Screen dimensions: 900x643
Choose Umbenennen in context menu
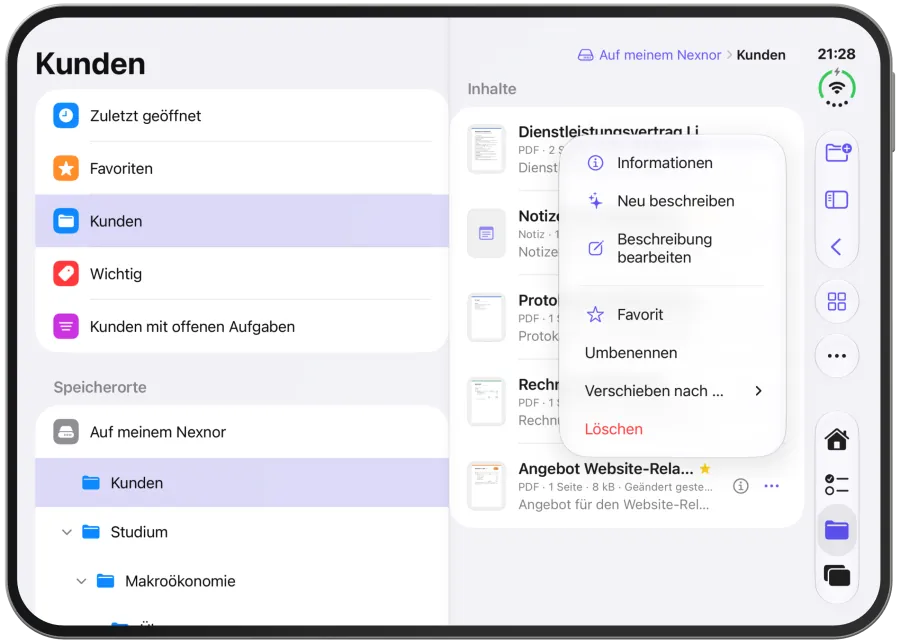coord(672,353)
